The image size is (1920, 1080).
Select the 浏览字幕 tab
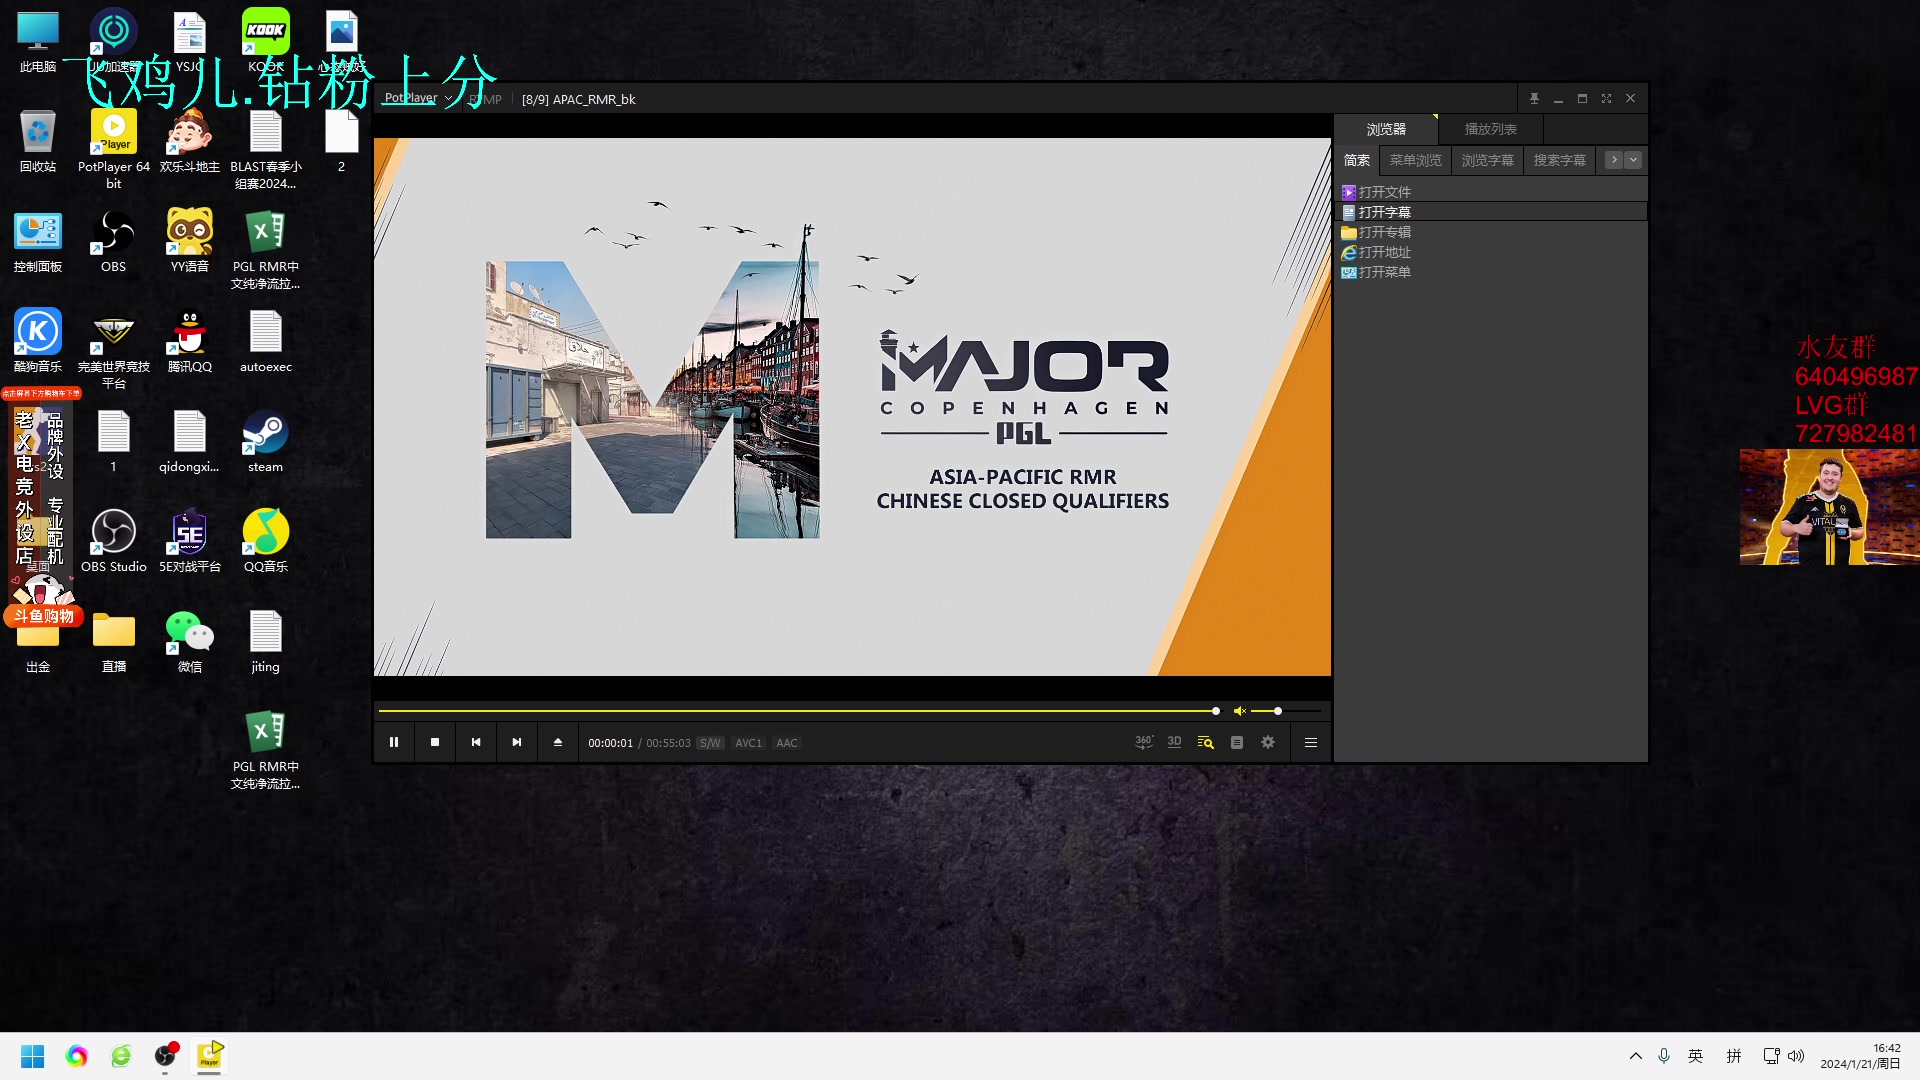click(1487, 160)
